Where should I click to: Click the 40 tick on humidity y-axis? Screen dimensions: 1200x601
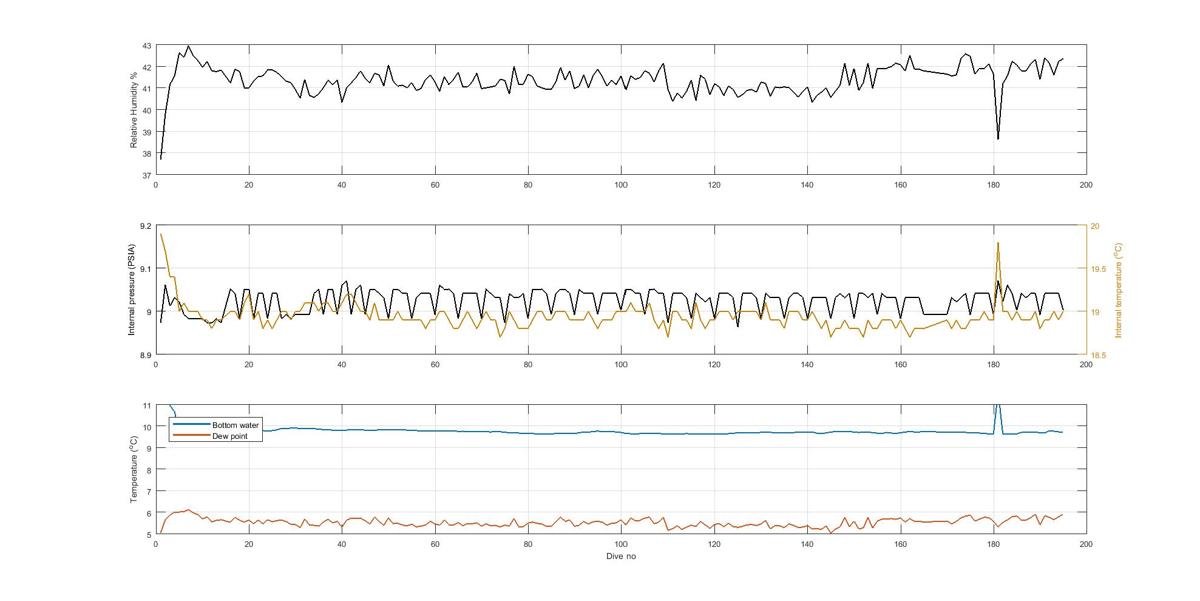pyautogui.click(x=146, y=110)
